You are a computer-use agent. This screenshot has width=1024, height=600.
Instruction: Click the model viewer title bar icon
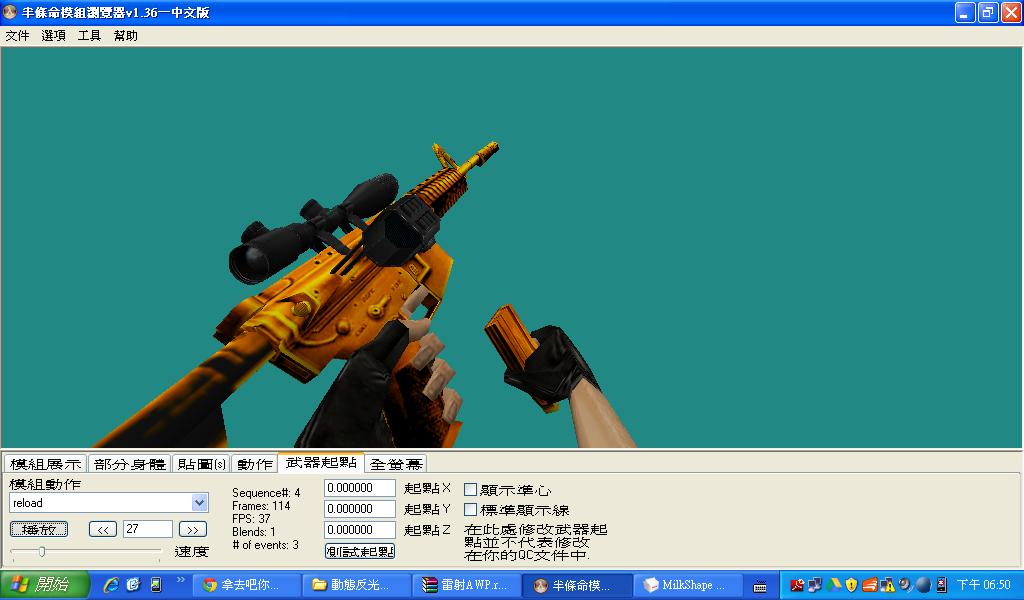point(10,12)
